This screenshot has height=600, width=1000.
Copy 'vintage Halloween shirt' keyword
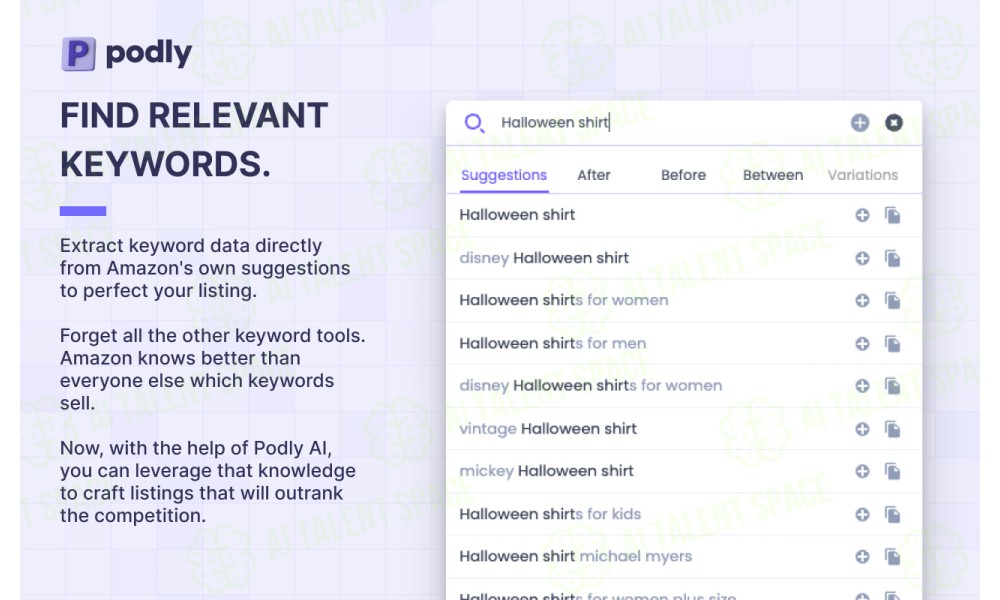892,429
